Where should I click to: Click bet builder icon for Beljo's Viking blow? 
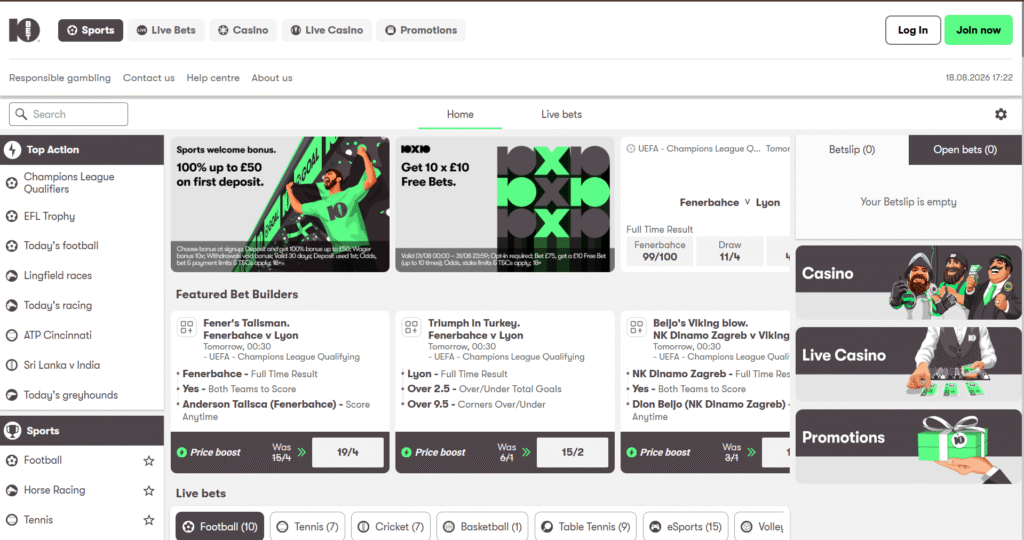(636, 326)
